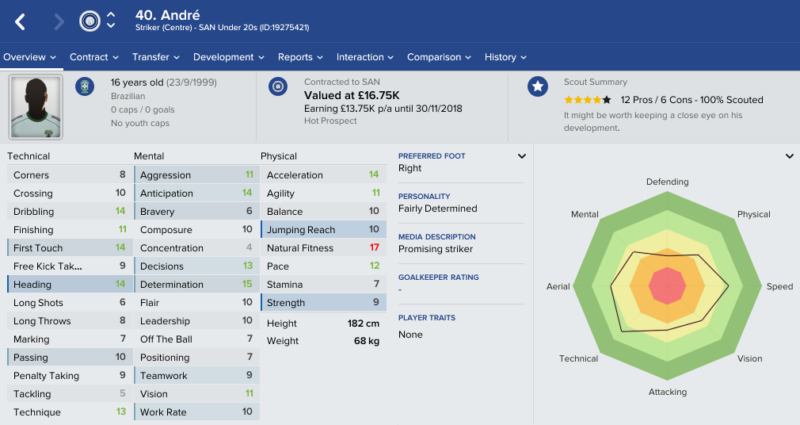Open the Contract menu
This screenshot has width=800, height=425.
[x=94, y=57]
